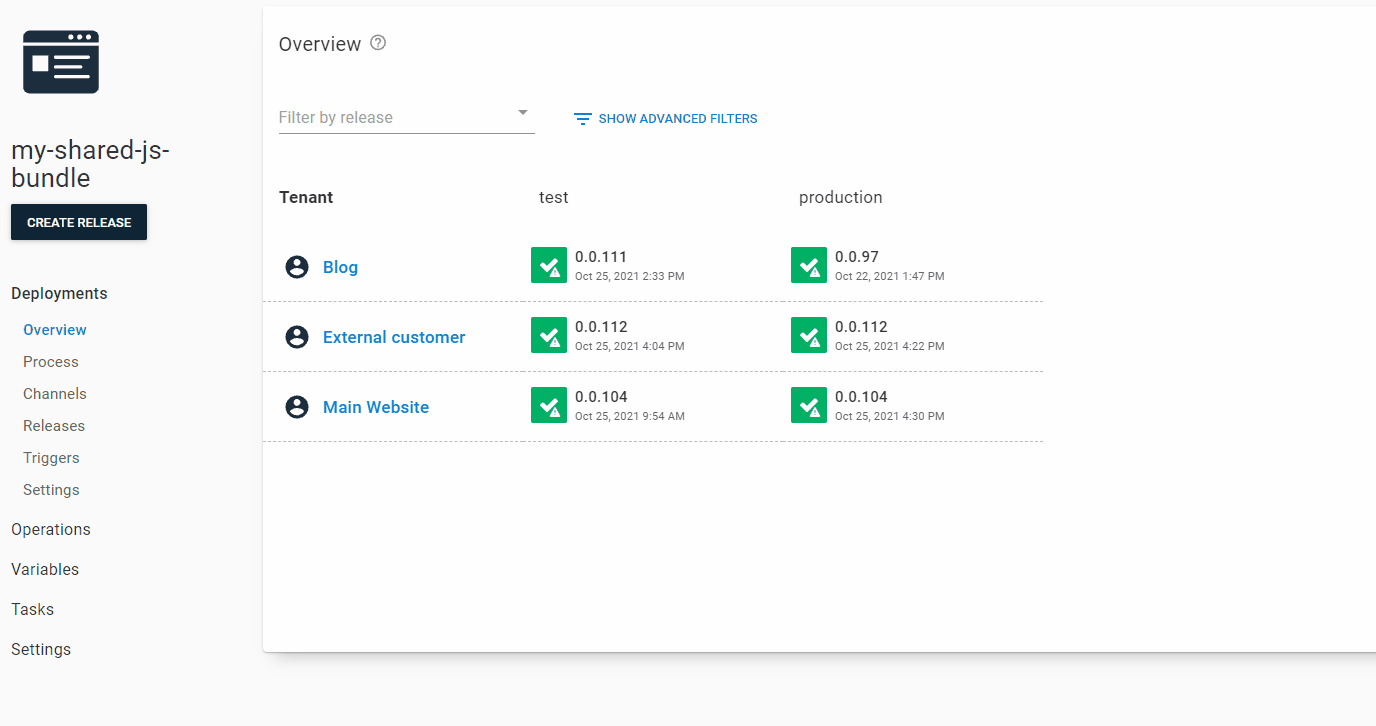1376x726 pixels.
Task: Open the Overview help question-mark icon
Action: 378,43
